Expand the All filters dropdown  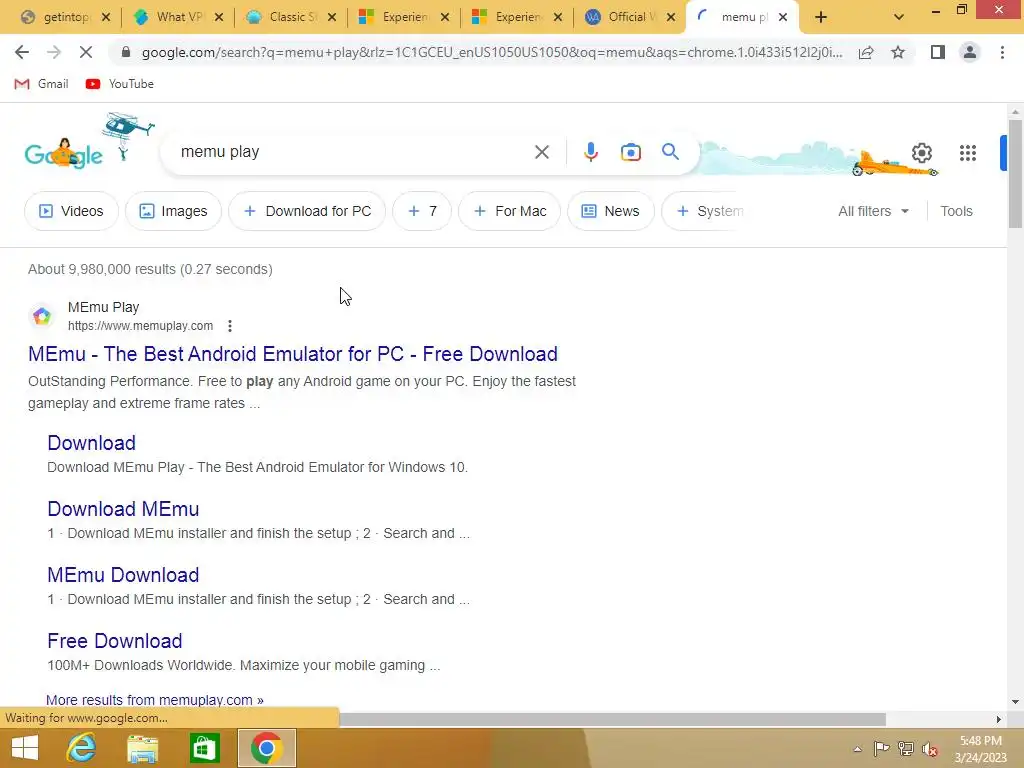click(873, 211)
